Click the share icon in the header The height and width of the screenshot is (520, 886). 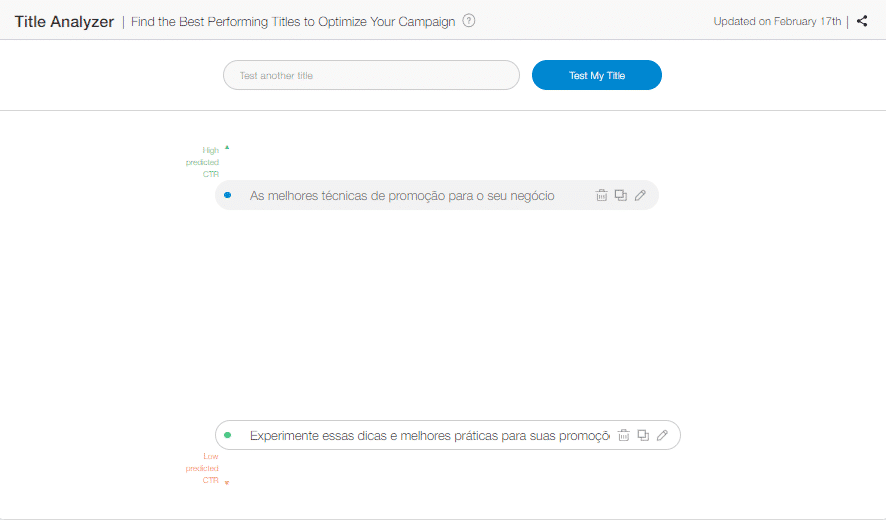pos(862,21)
